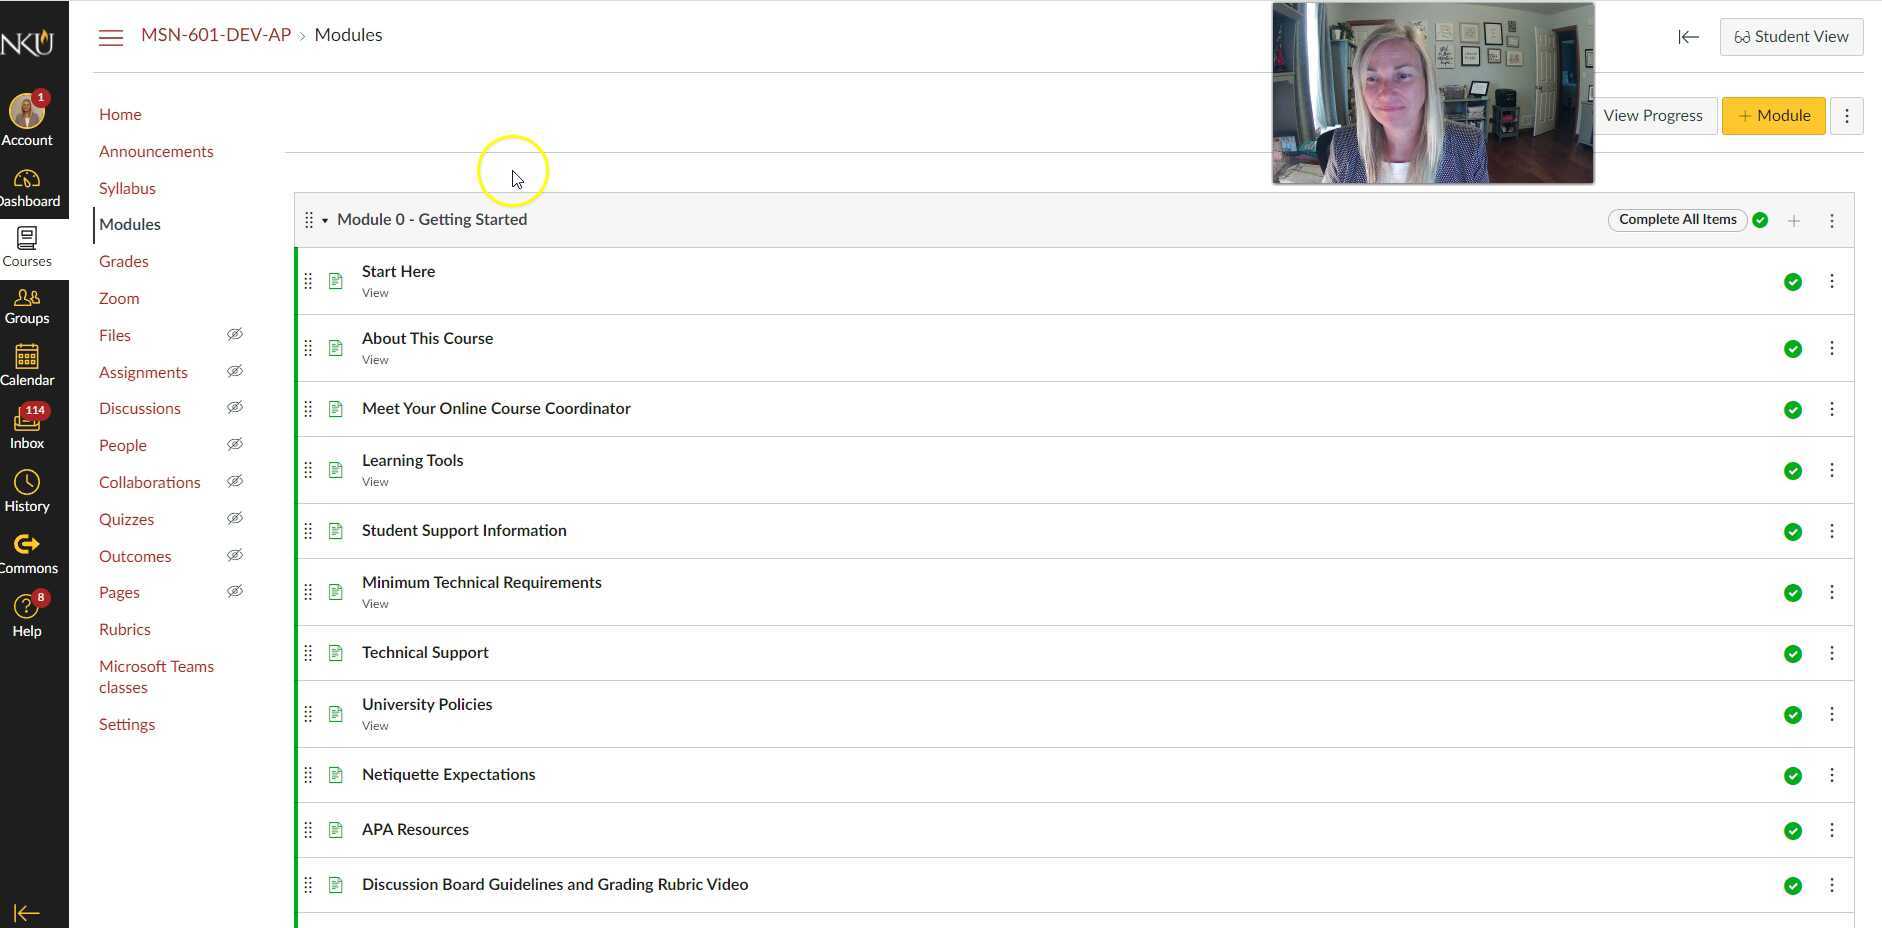Open Student View

tap(1791, 36)
